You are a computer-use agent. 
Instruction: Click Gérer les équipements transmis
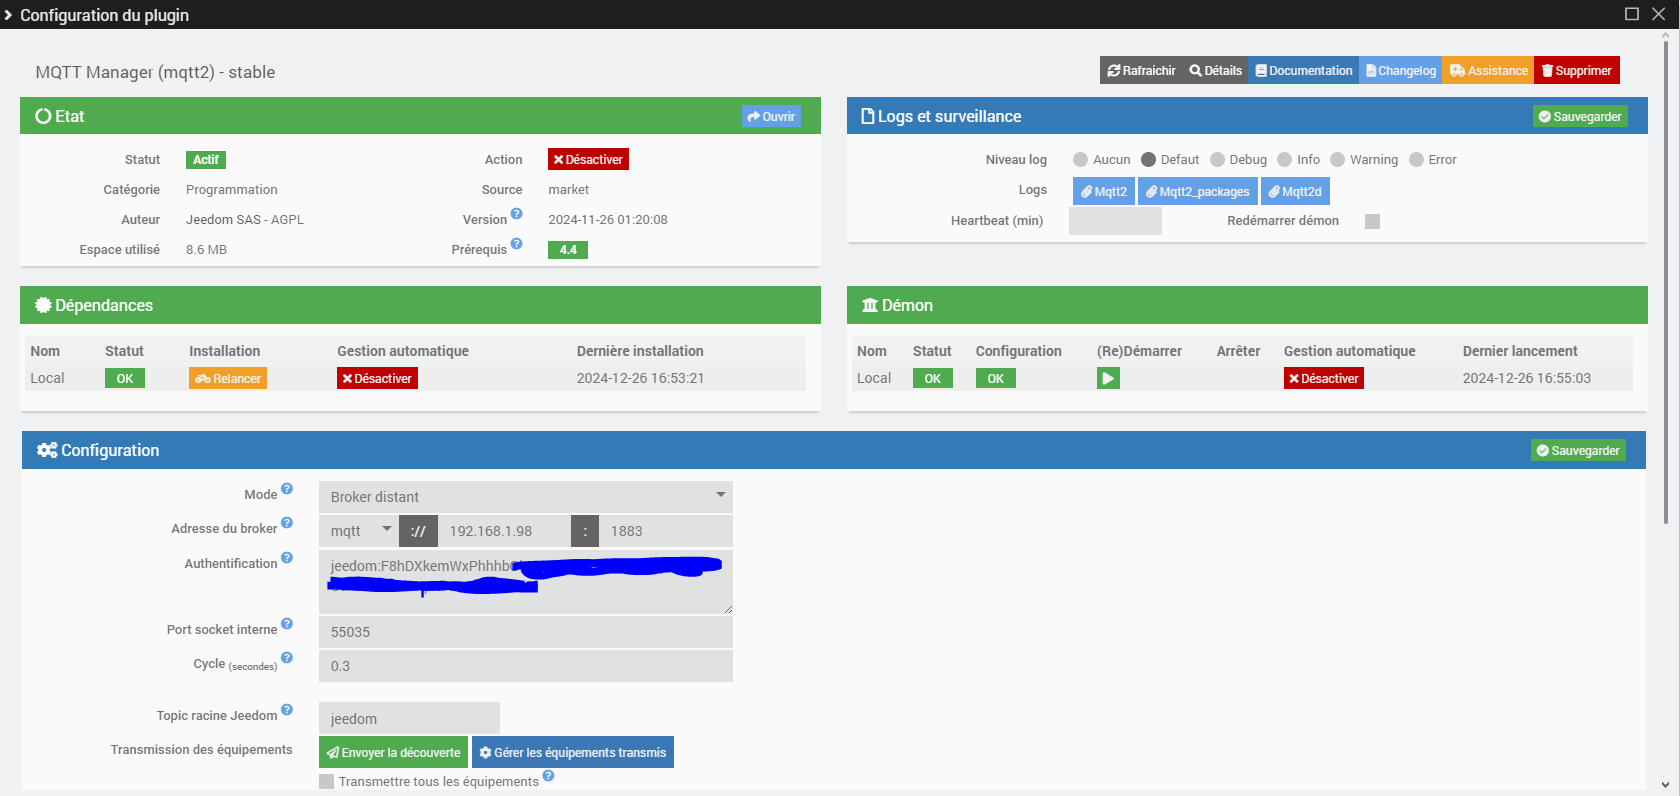pyautogui.click(x=573, y=752)
